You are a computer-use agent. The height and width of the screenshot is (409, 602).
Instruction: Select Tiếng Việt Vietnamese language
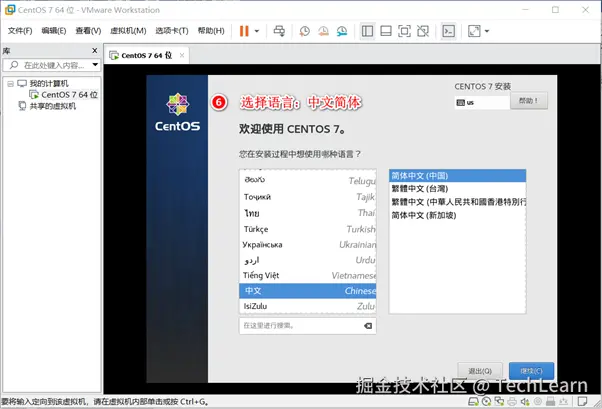tap(308, 275)
